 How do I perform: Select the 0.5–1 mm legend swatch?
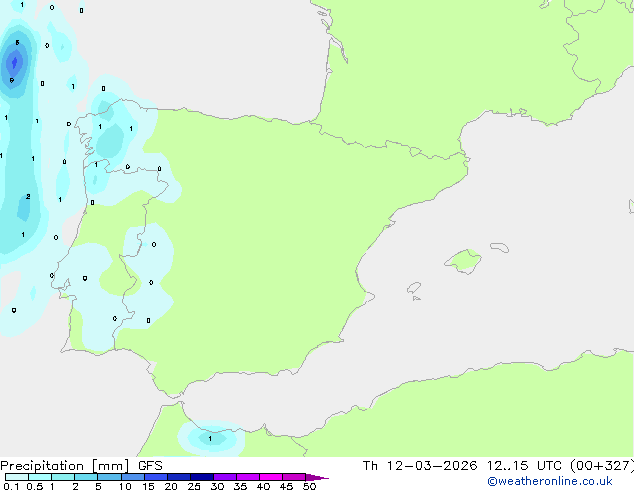click(x=40, y=477)
